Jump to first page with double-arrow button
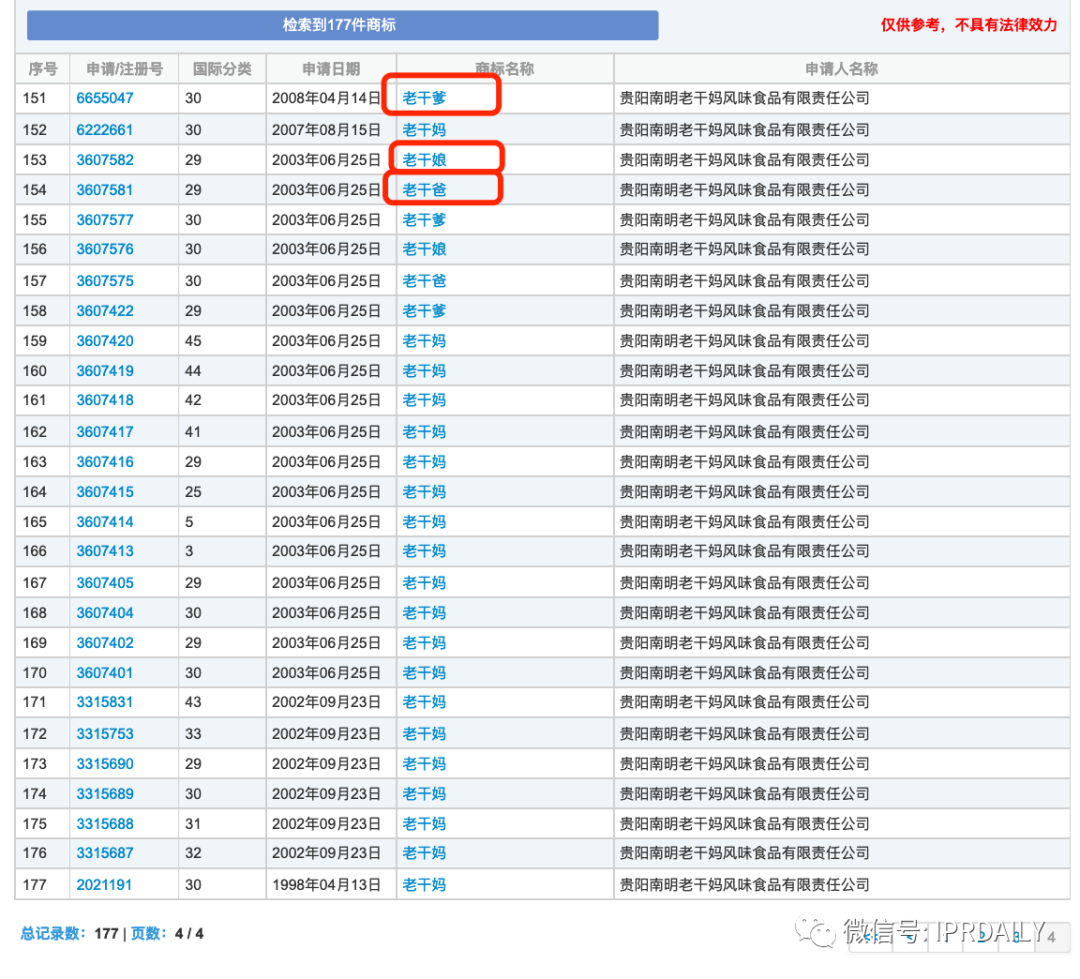 tap(871, 937)
